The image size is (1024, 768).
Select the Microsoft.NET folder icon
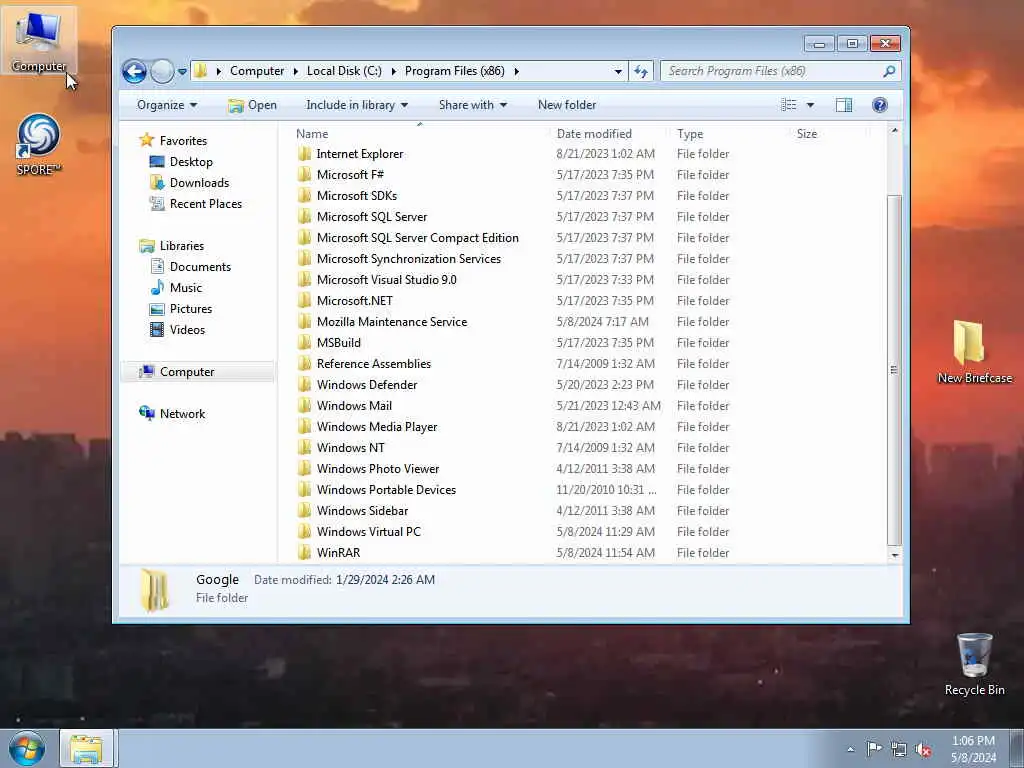(304, 300)
